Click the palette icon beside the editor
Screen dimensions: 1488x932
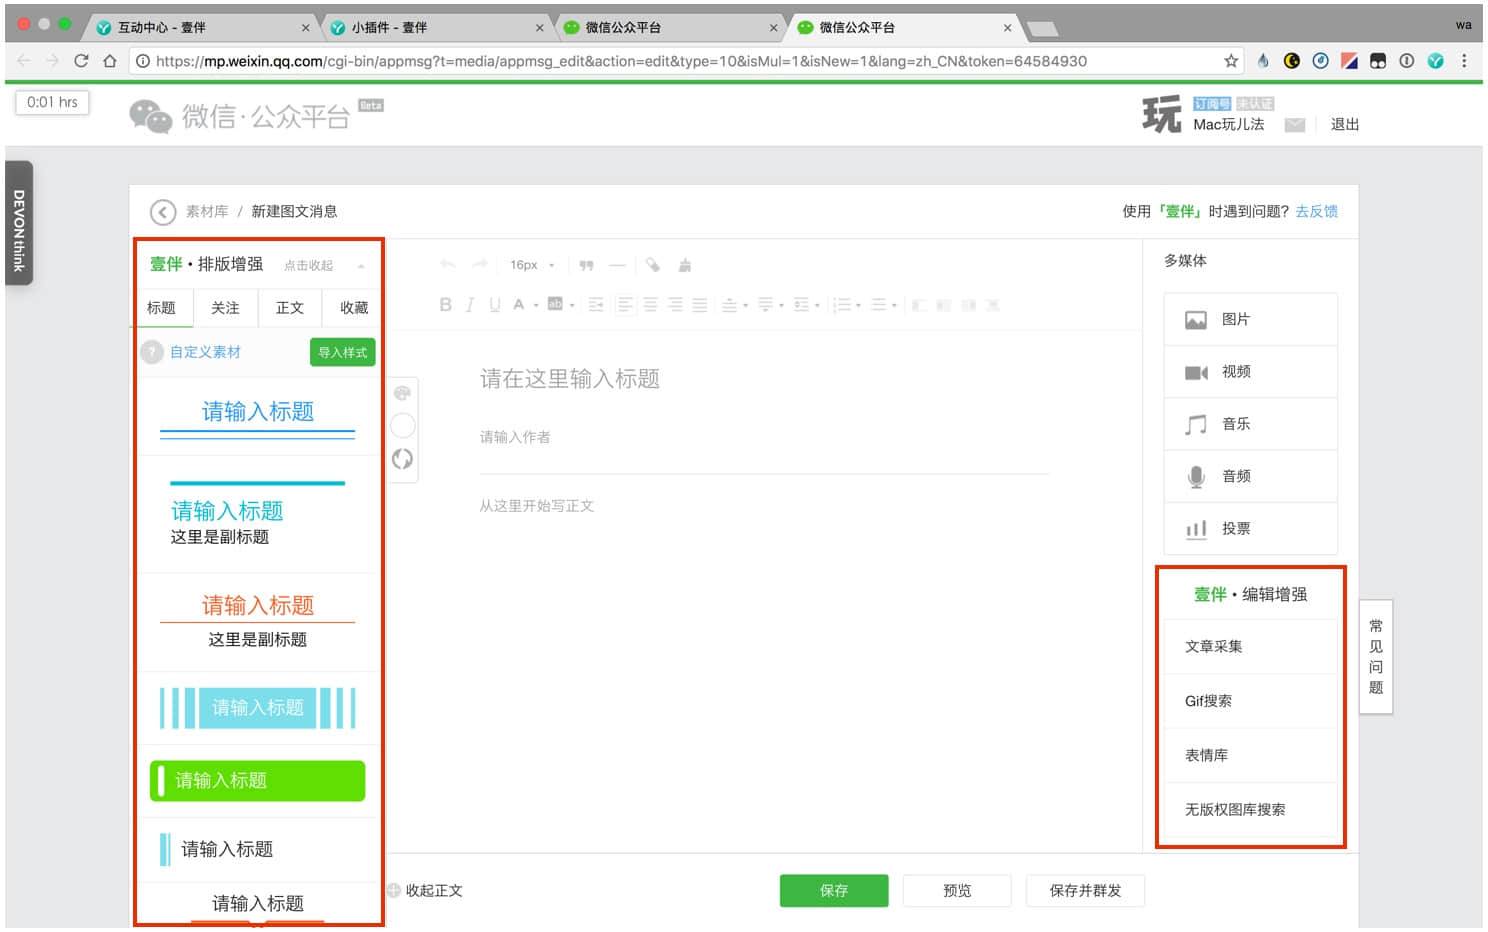click(x=402, y=393)
